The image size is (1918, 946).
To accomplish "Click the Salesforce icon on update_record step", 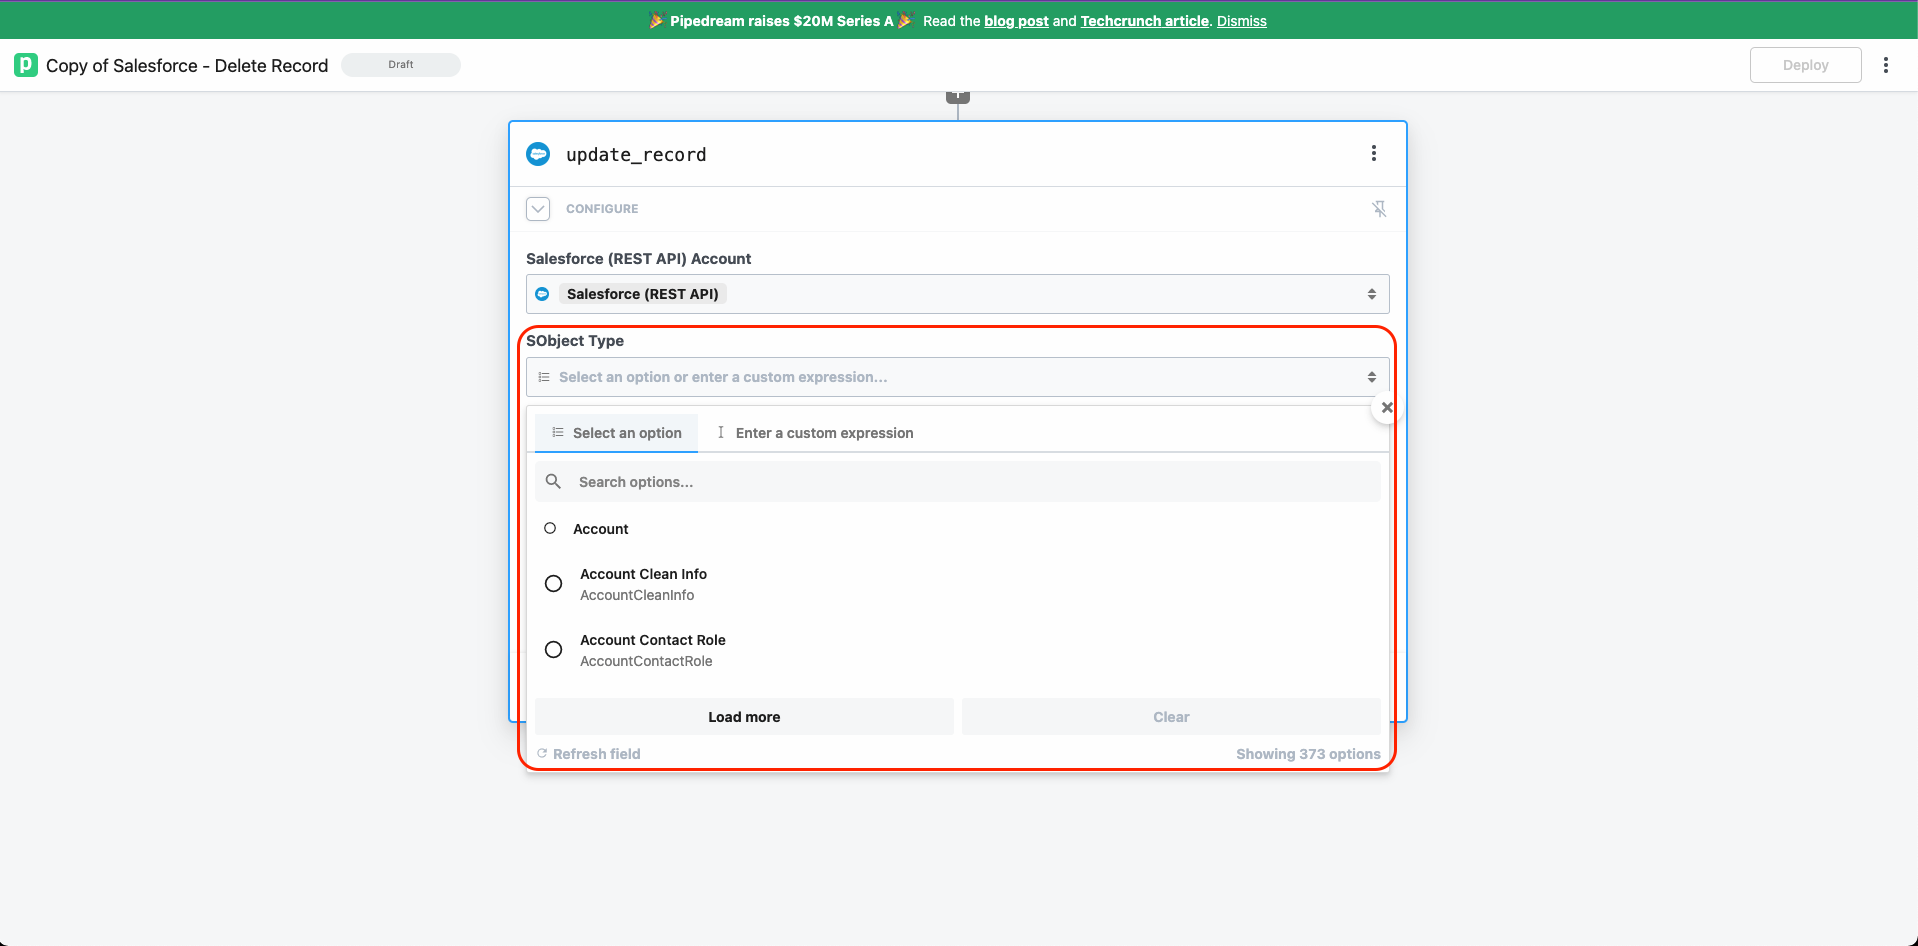I will coord(538,153).
